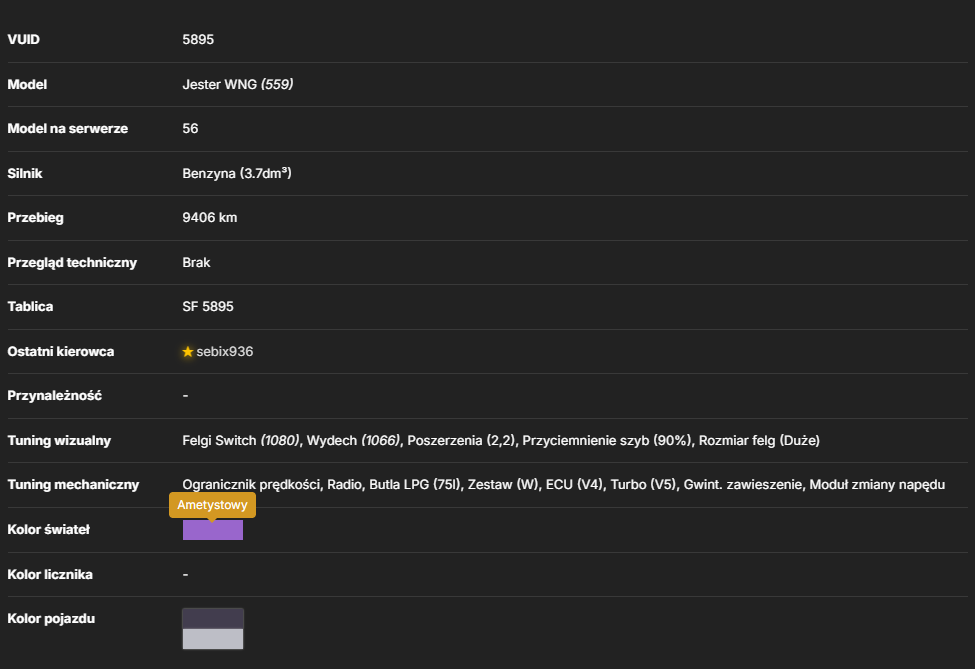975x669 pixels.
Task: Click the Tuning mechaniczny row label
Action: click(x=73, y=485)
